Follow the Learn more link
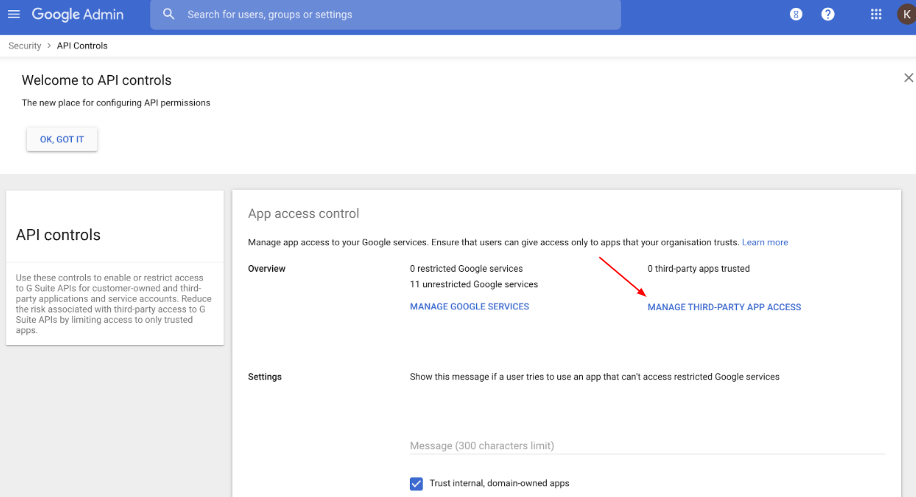The height and width of the screenshot is (497, 916). 765,242
